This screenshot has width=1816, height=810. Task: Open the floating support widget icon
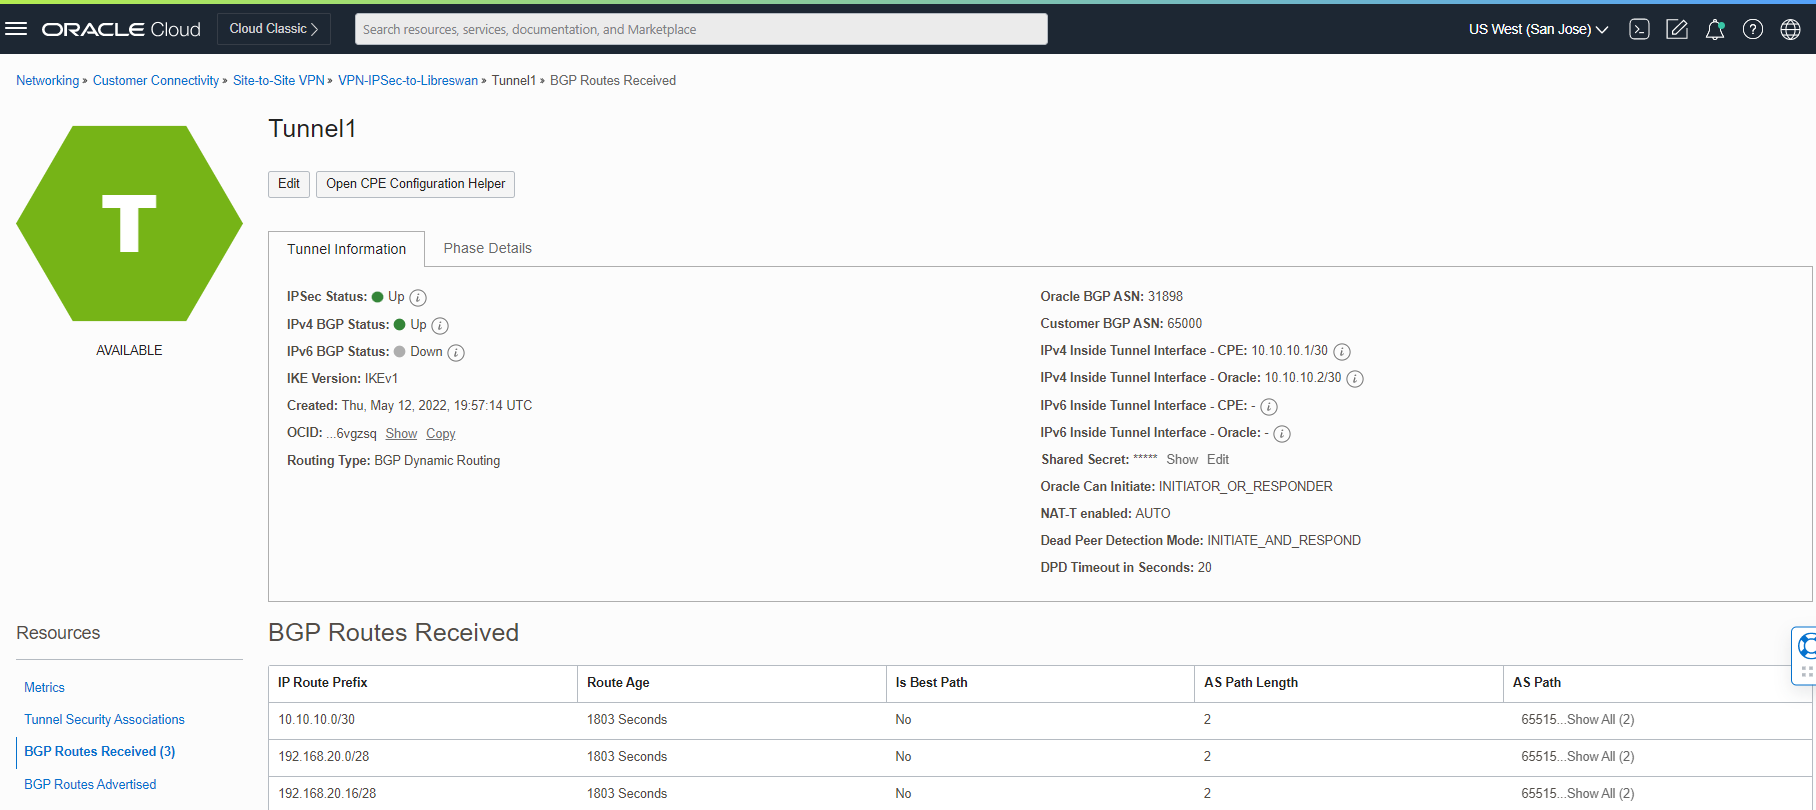(x=1805, y=648)
